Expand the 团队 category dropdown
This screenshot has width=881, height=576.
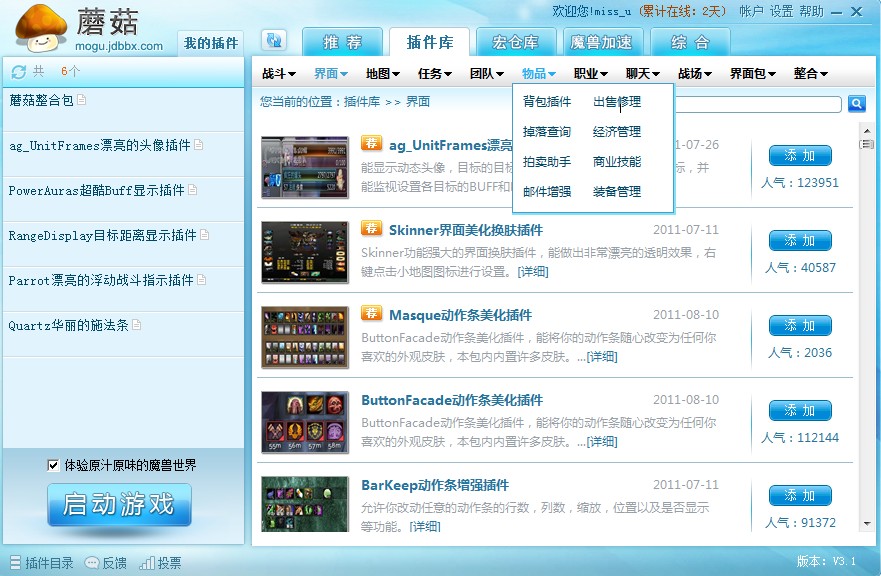pyautogui.click(x=487, y=74)
